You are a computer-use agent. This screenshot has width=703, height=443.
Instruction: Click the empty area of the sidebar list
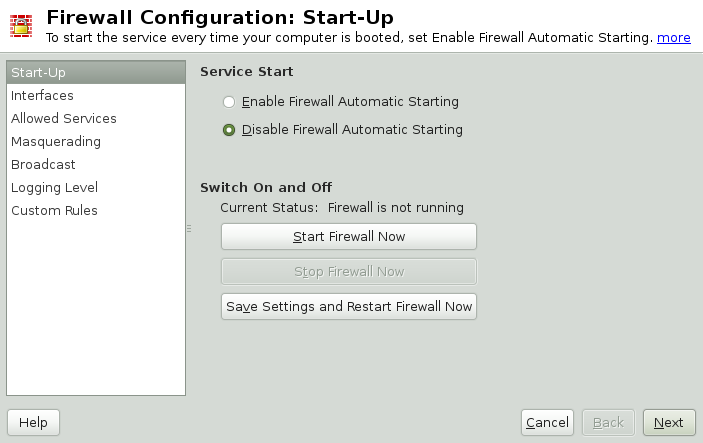point(95,310)
